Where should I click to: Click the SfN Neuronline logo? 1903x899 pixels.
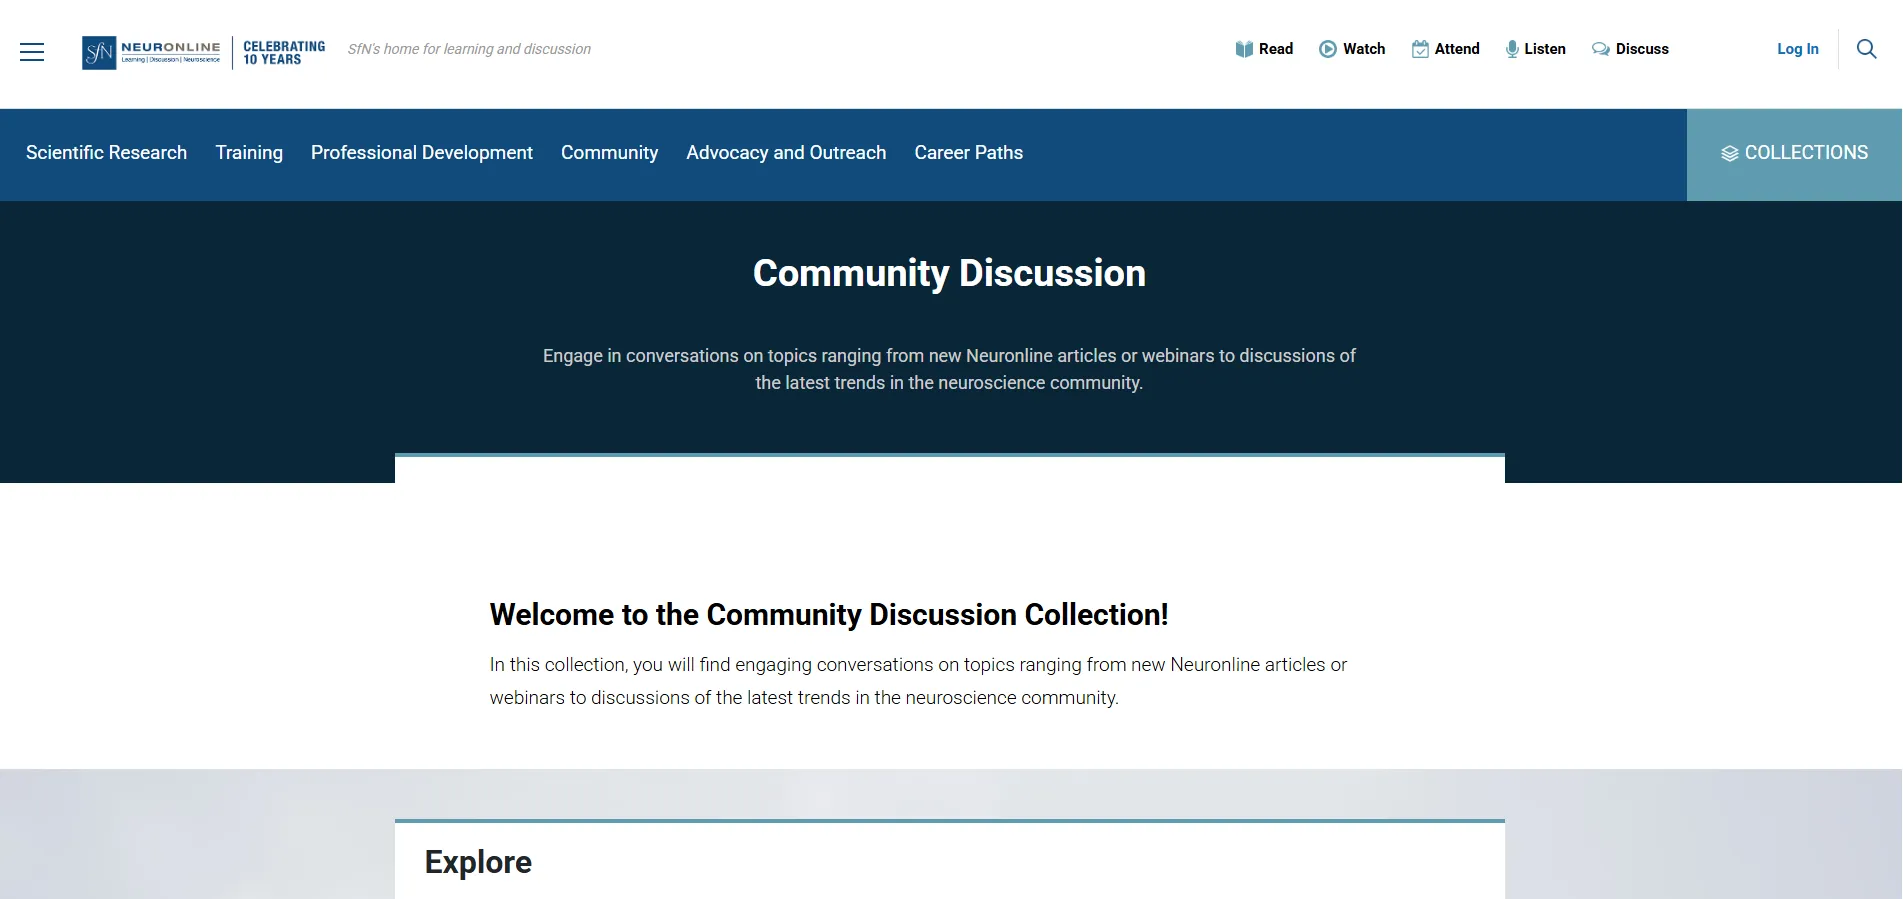point(151,52)
